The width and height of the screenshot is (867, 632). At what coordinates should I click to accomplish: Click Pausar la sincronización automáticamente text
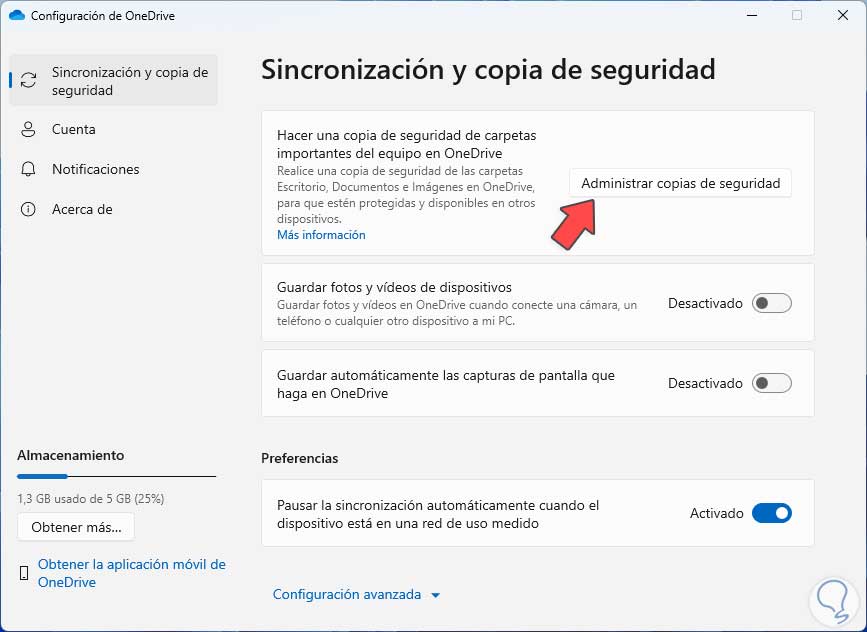click(x=438, y=514)
